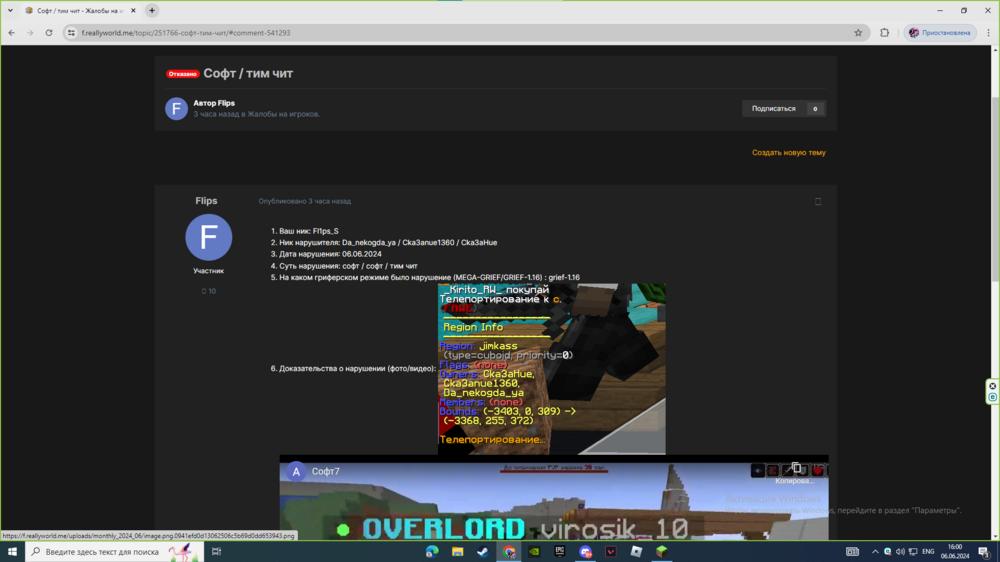
Task: Reload the current forum page
Action: click(x=48, y=33)
